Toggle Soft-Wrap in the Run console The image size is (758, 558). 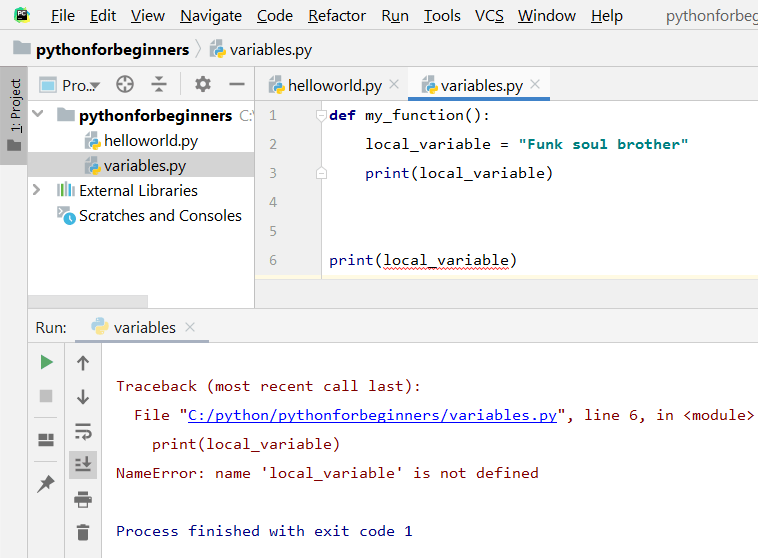(x=83, y=431)
